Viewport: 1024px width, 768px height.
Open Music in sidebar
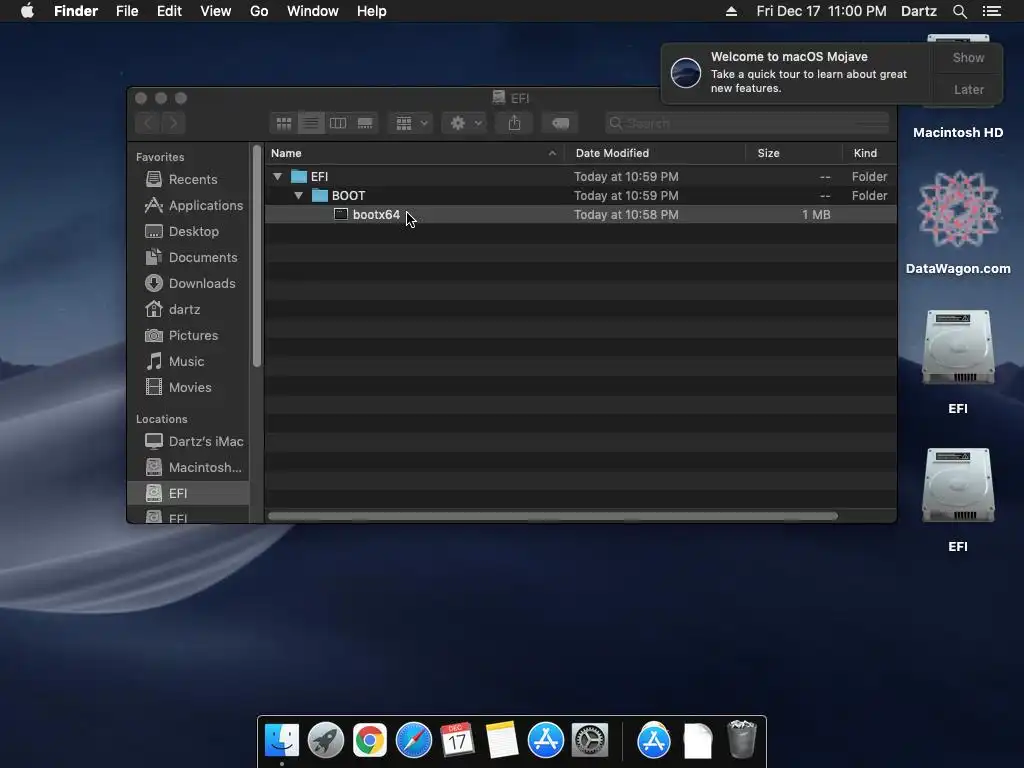[189, 361]
